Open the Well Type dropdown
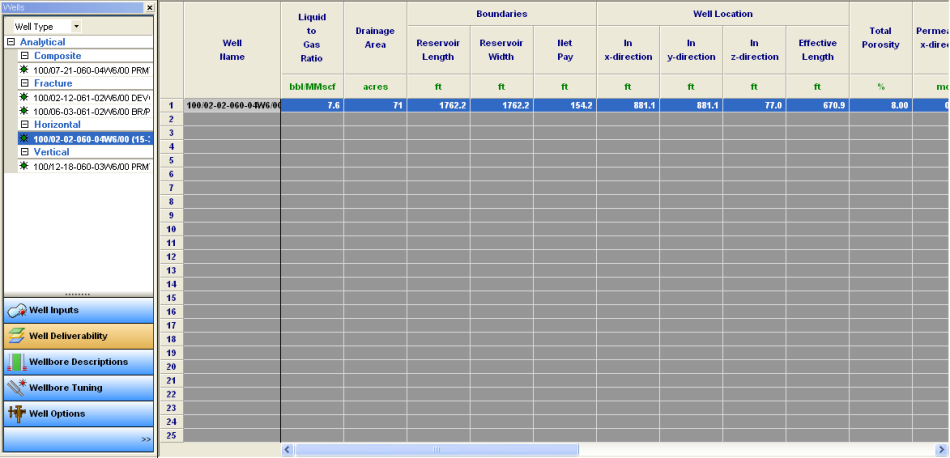This screenshot has width=950, height=458. coord(77,26)
